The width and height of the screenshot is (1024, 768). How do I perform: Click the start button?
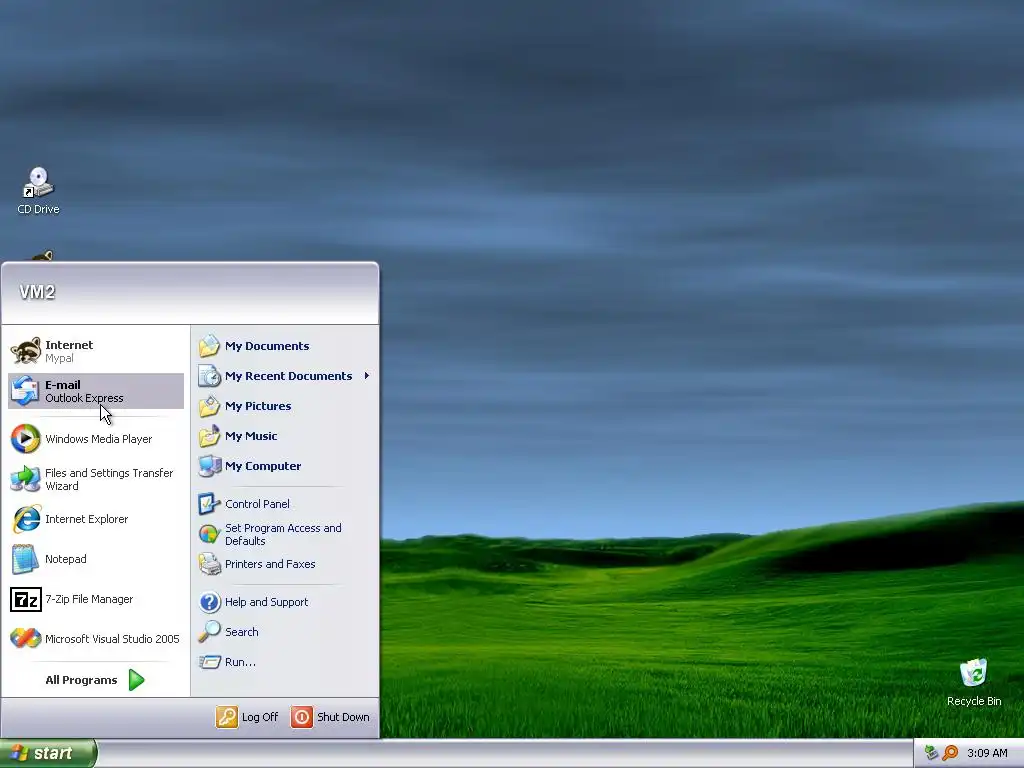[x=48, y=753]
